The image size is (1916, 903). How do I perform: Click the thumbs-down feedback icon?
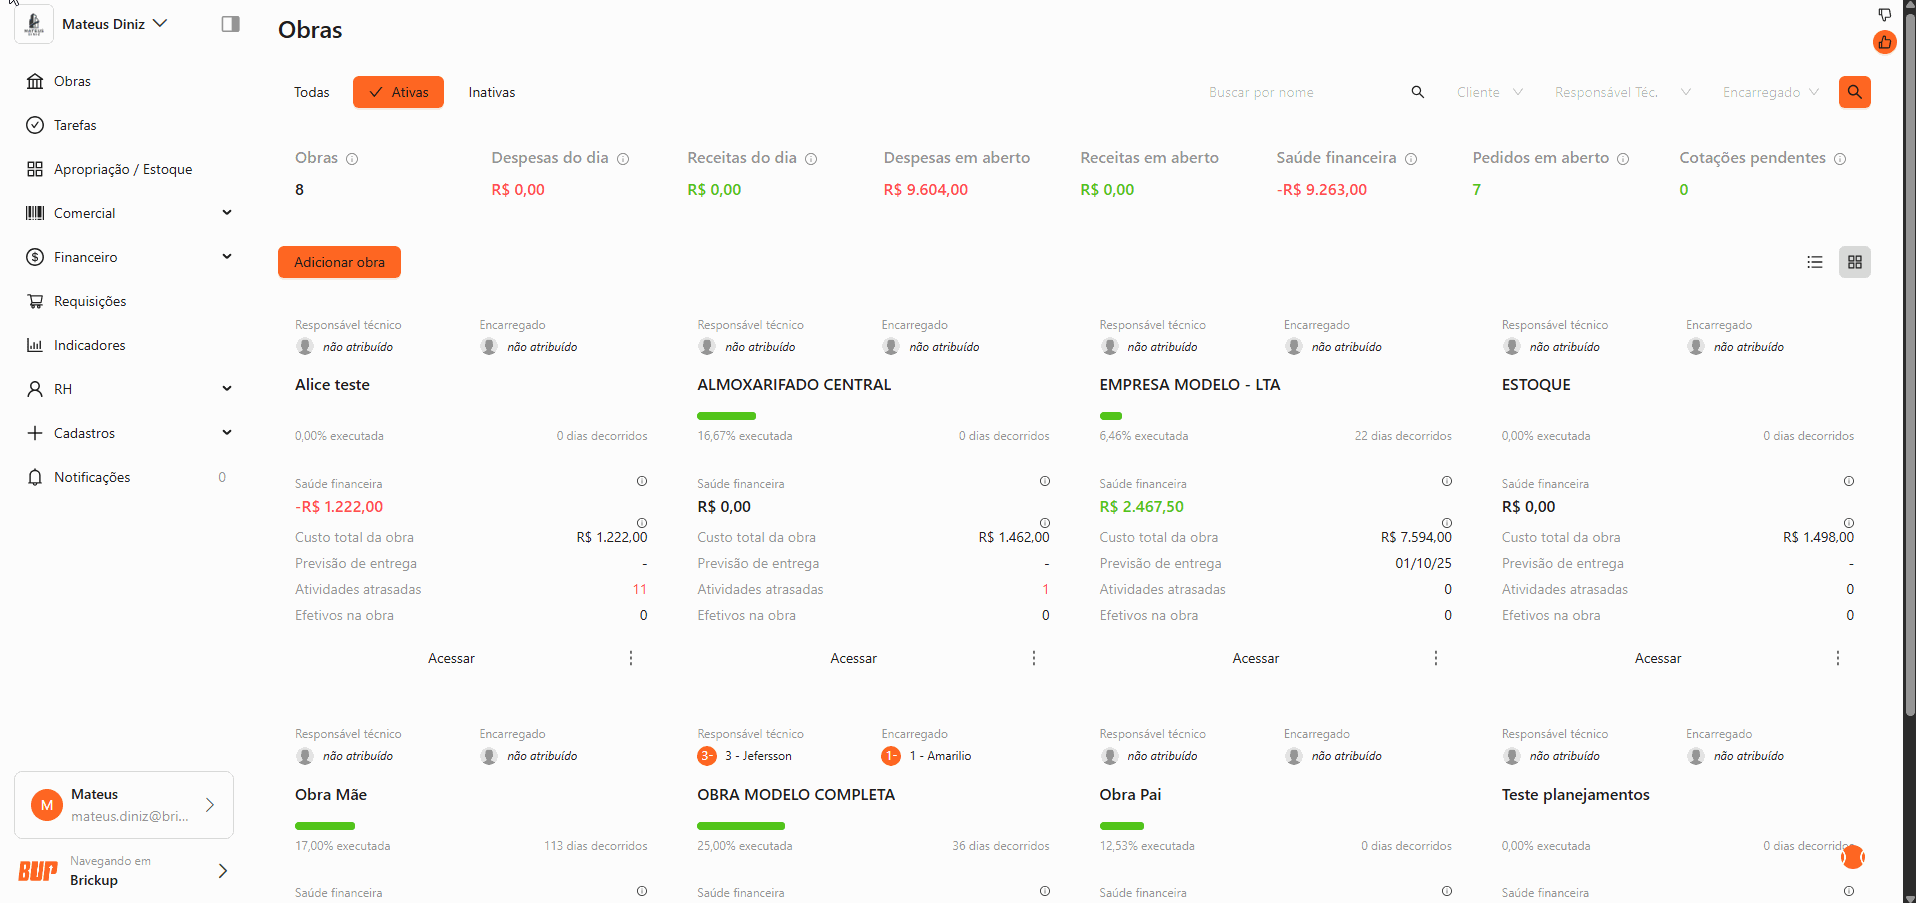click(x=1885, y=15)
